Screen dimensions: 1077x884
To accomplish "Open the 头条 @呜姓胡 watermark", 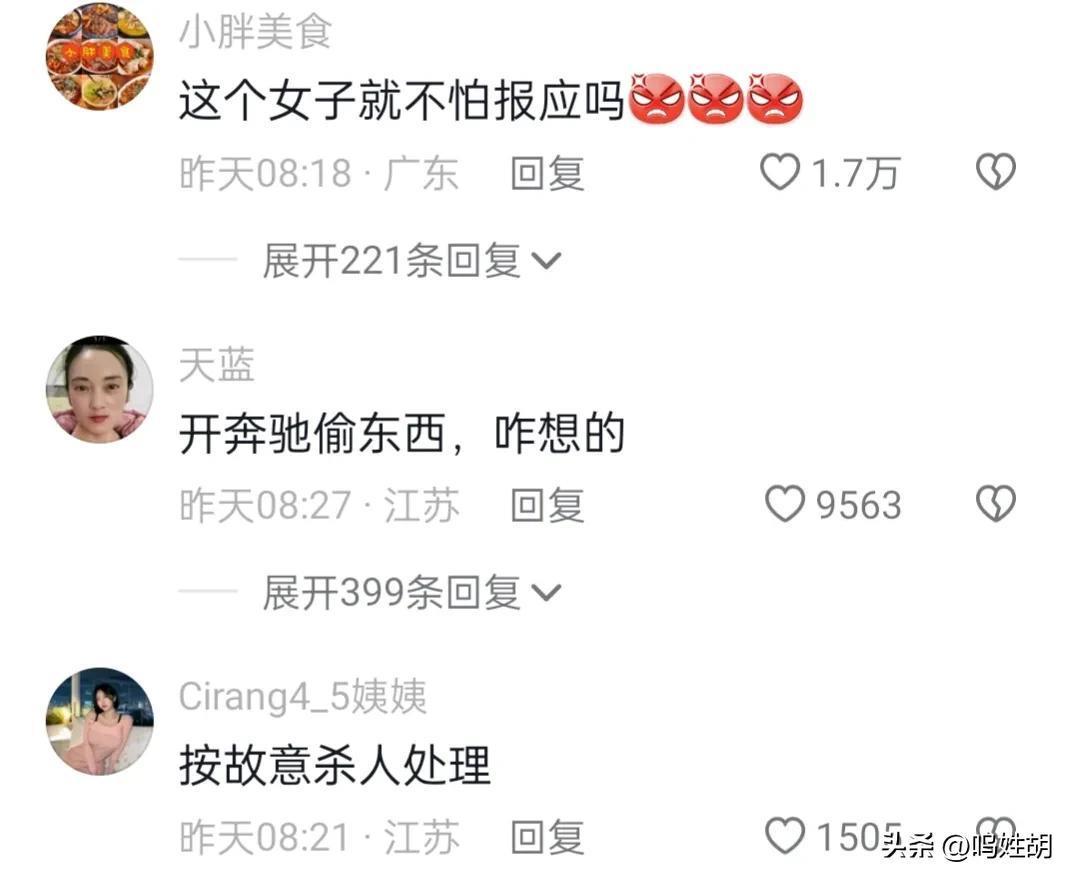I will coord(967,846).
